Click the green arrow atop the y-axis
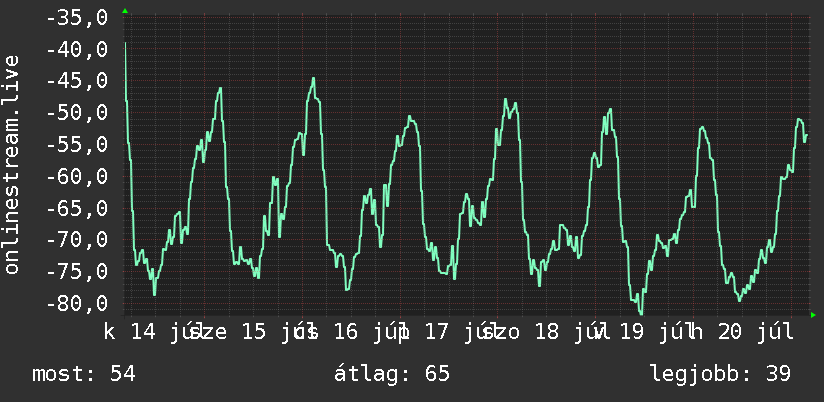Image resolution: width=824 pixels, height=402 pixels. (x=125, y=11)
